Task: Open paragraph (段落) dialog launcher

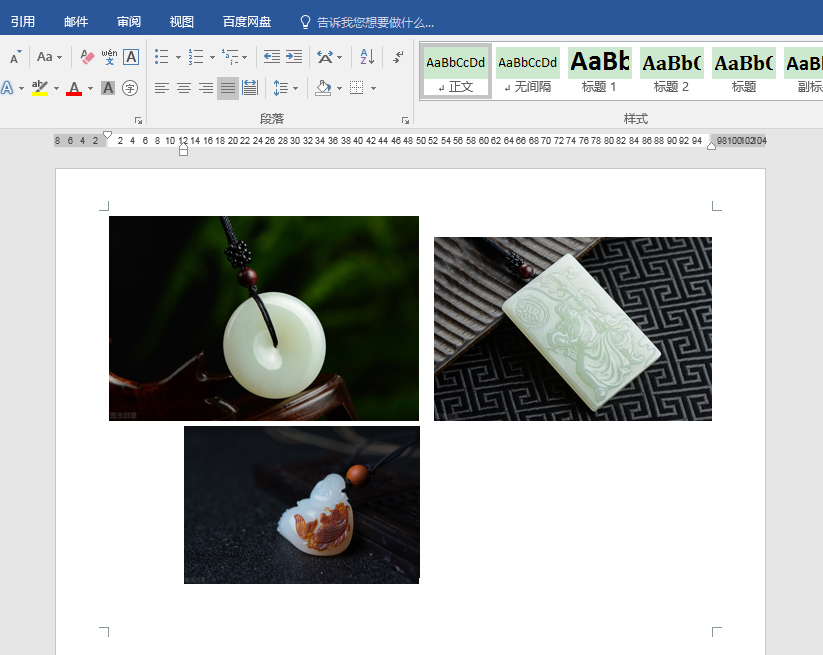Action: coord(405,121)
